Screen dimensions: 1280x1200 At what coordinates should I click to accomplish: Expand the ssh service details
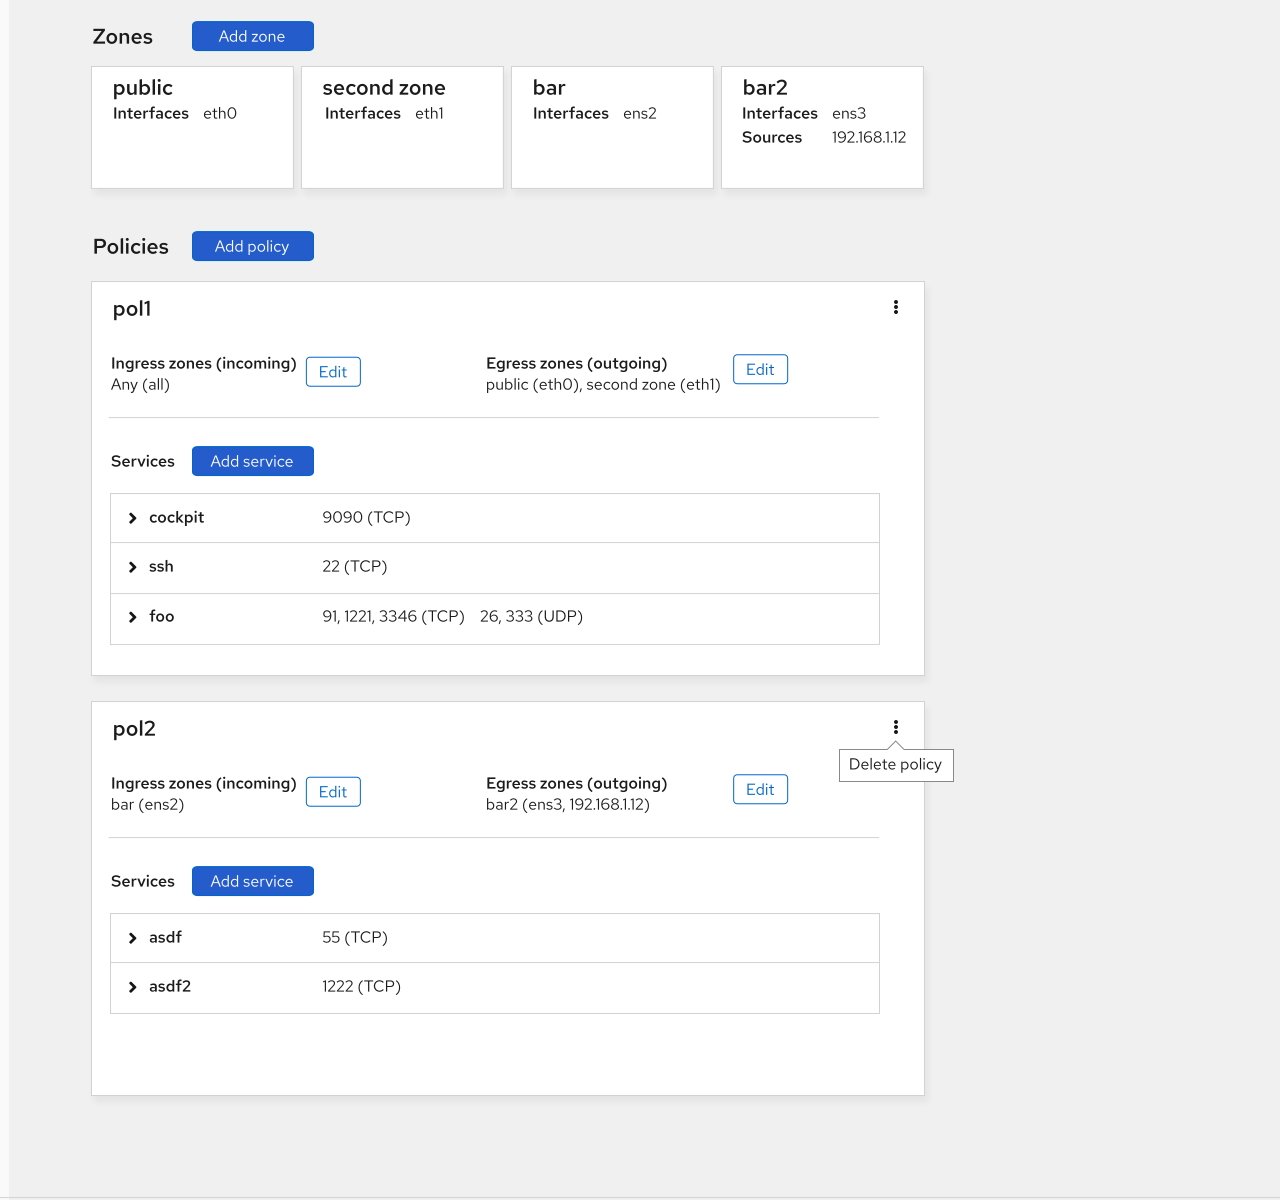pos(132,567)
